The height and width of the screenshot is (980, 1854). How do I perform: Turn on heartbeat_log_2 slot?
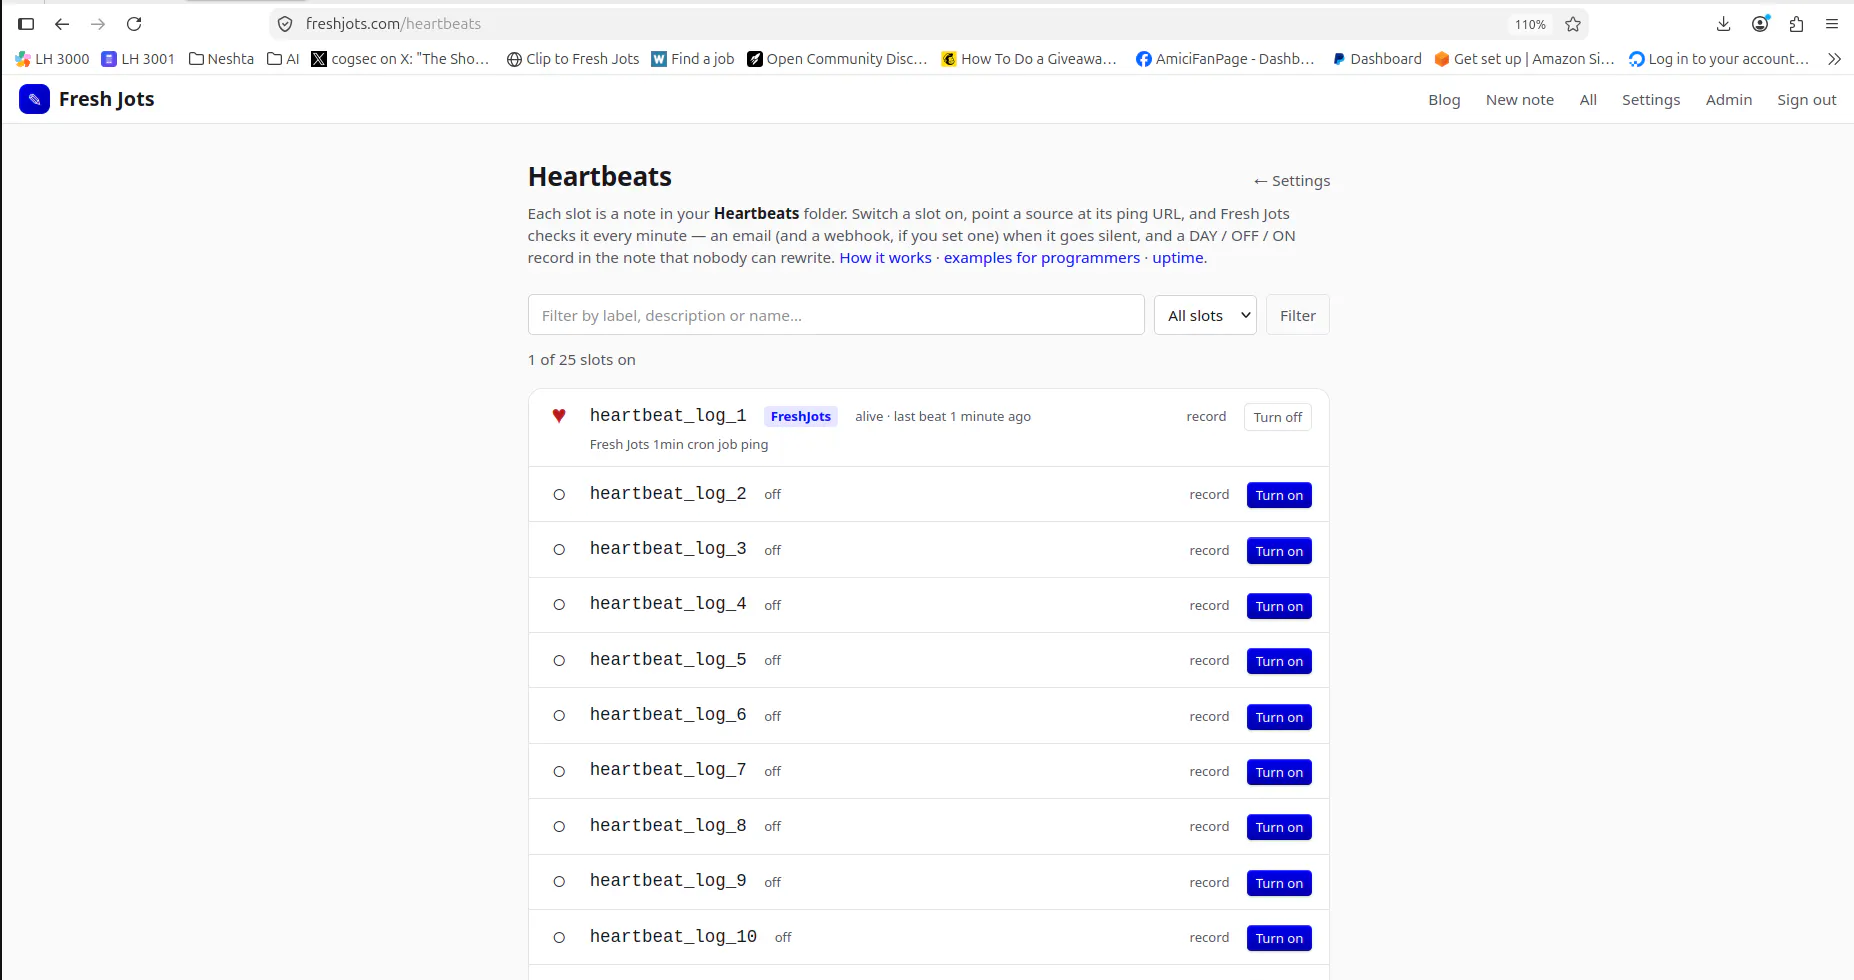(1279, 495)
